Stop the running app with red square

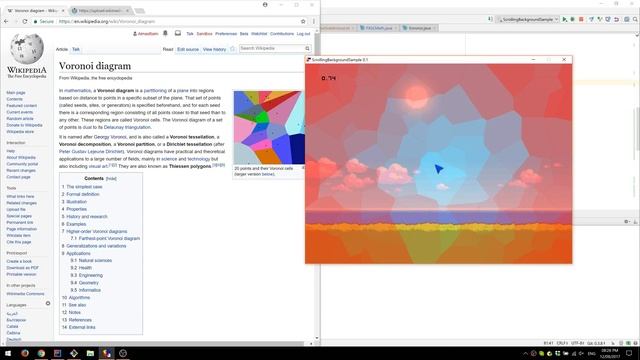tap(581, 19)
